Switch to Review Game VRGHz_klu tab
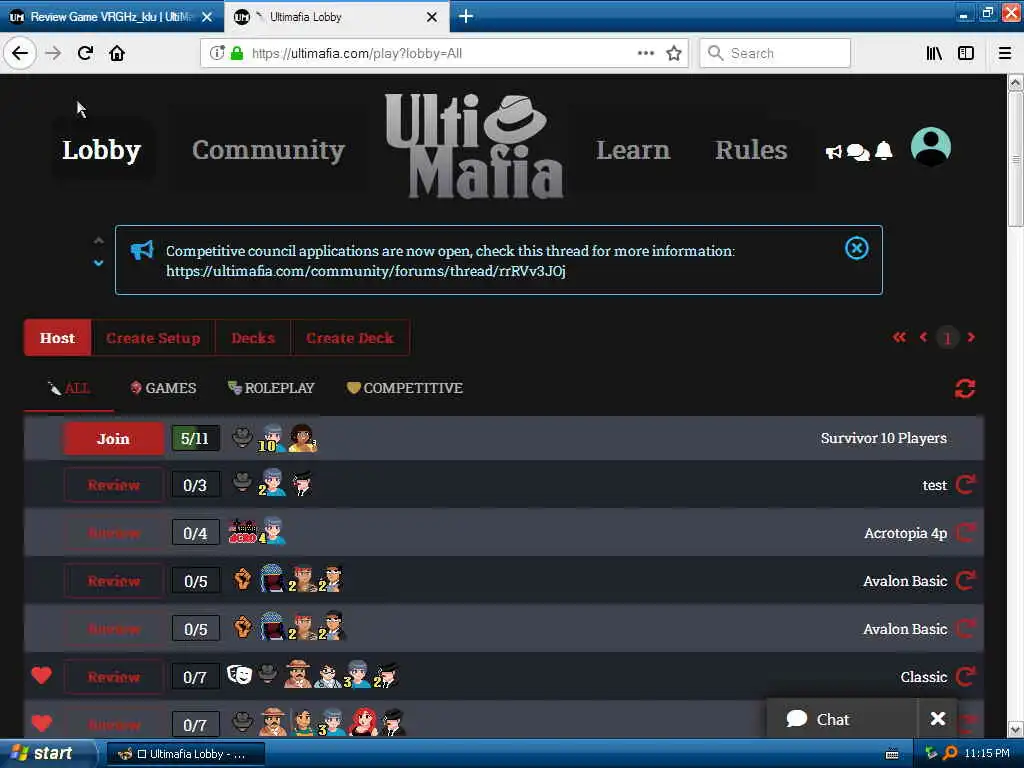The width and height of the screenshot is (1024, 768). point(112,17)
